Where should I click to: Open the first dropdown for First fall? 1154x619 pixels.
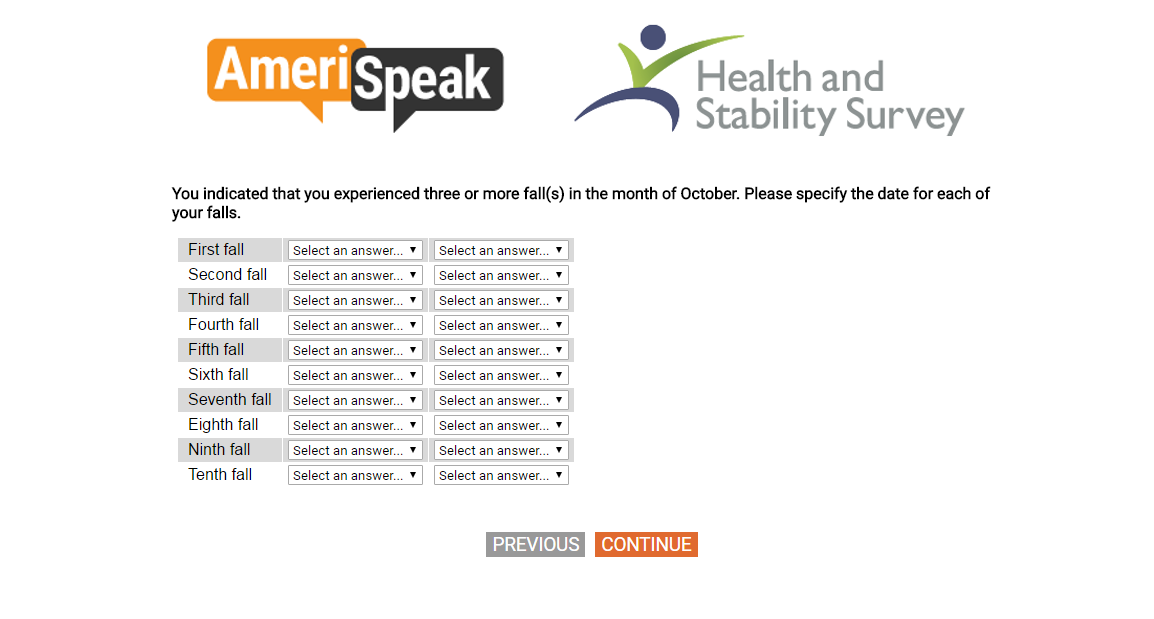(x=355, y=250)
